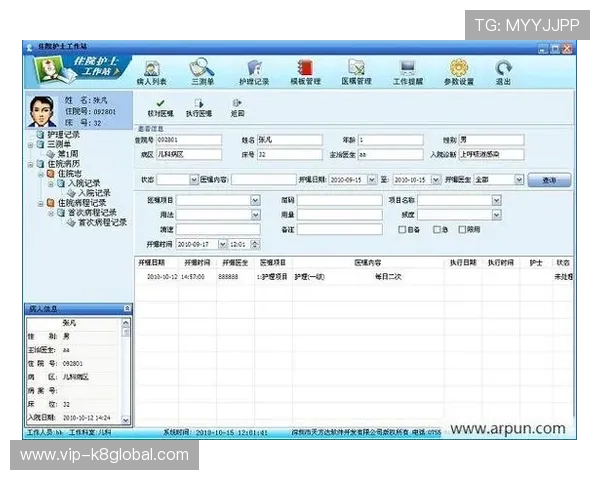Click the 住院号 field showing 092801
Viewport: 600px width, 480px height.
[189, 140]
